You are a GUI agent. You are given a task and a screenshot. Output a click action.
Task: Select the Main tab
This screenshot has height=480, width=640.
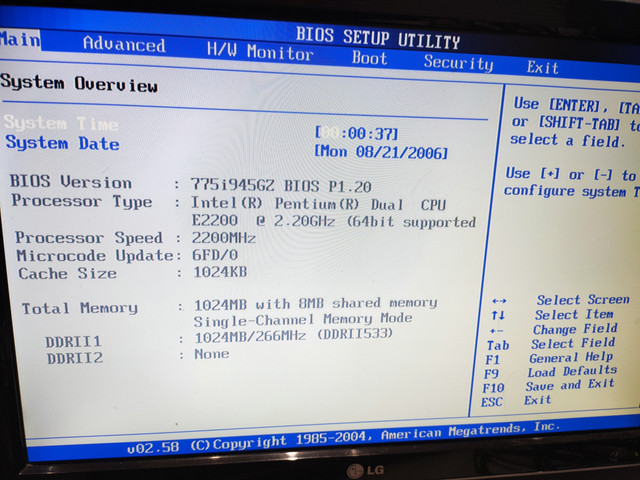click(x=20, y=40)
